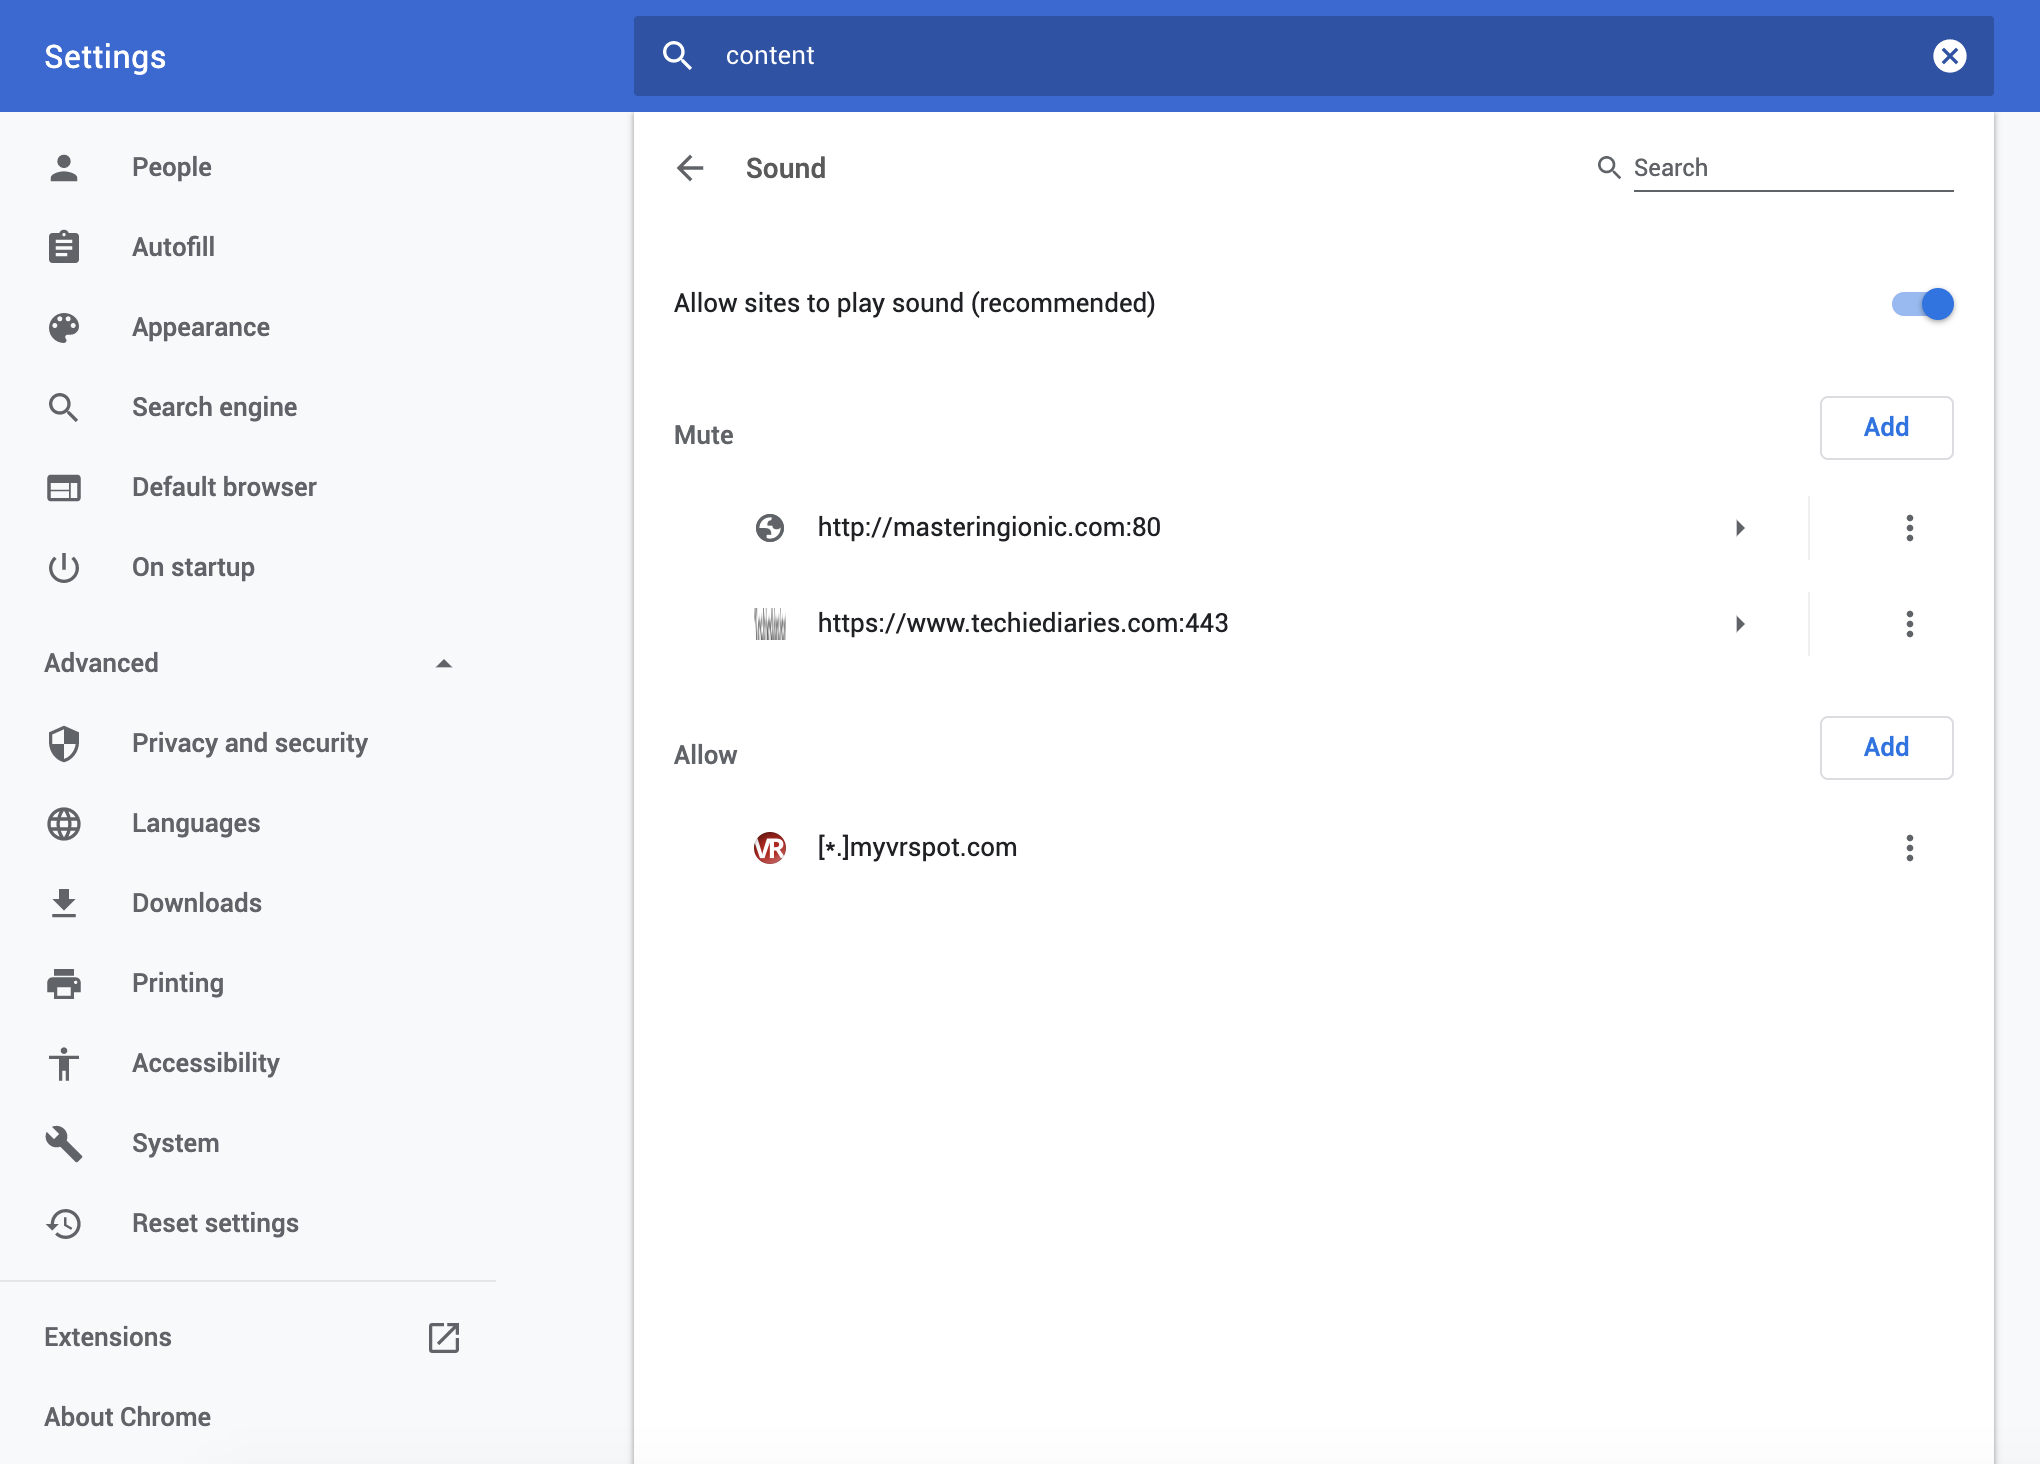Click the magnifier icon beside the Sound page's Search field

tap(1609, 168)
